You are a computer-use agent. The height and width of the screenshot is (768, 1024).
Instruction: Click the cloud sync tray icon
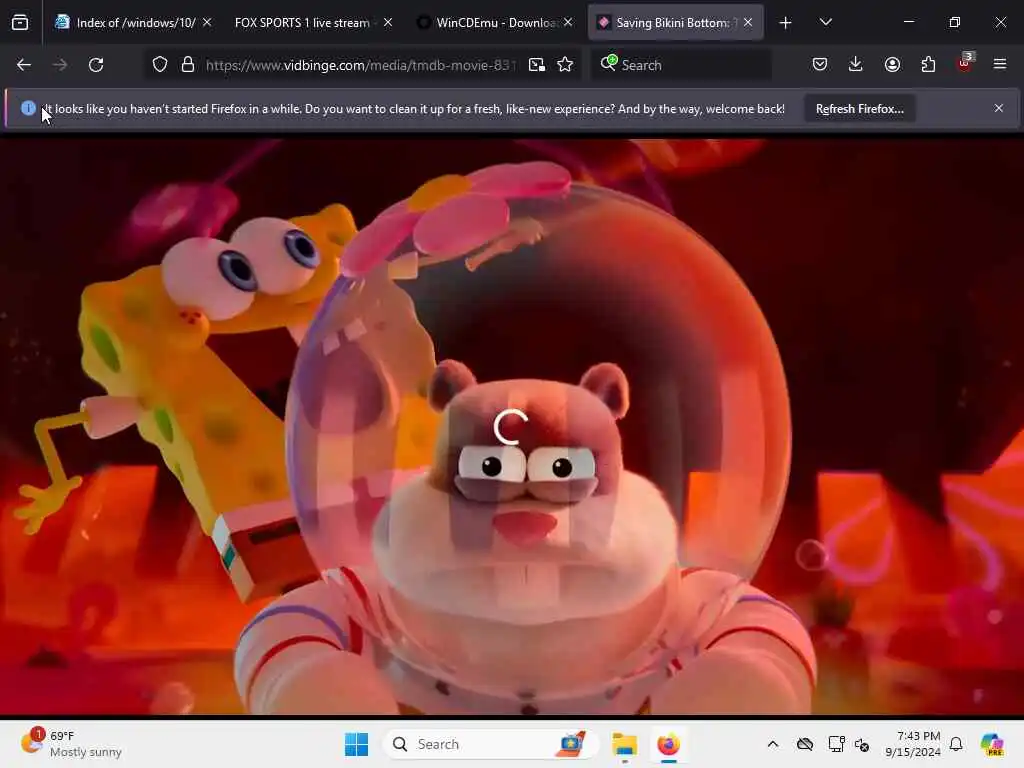point(805,744)
